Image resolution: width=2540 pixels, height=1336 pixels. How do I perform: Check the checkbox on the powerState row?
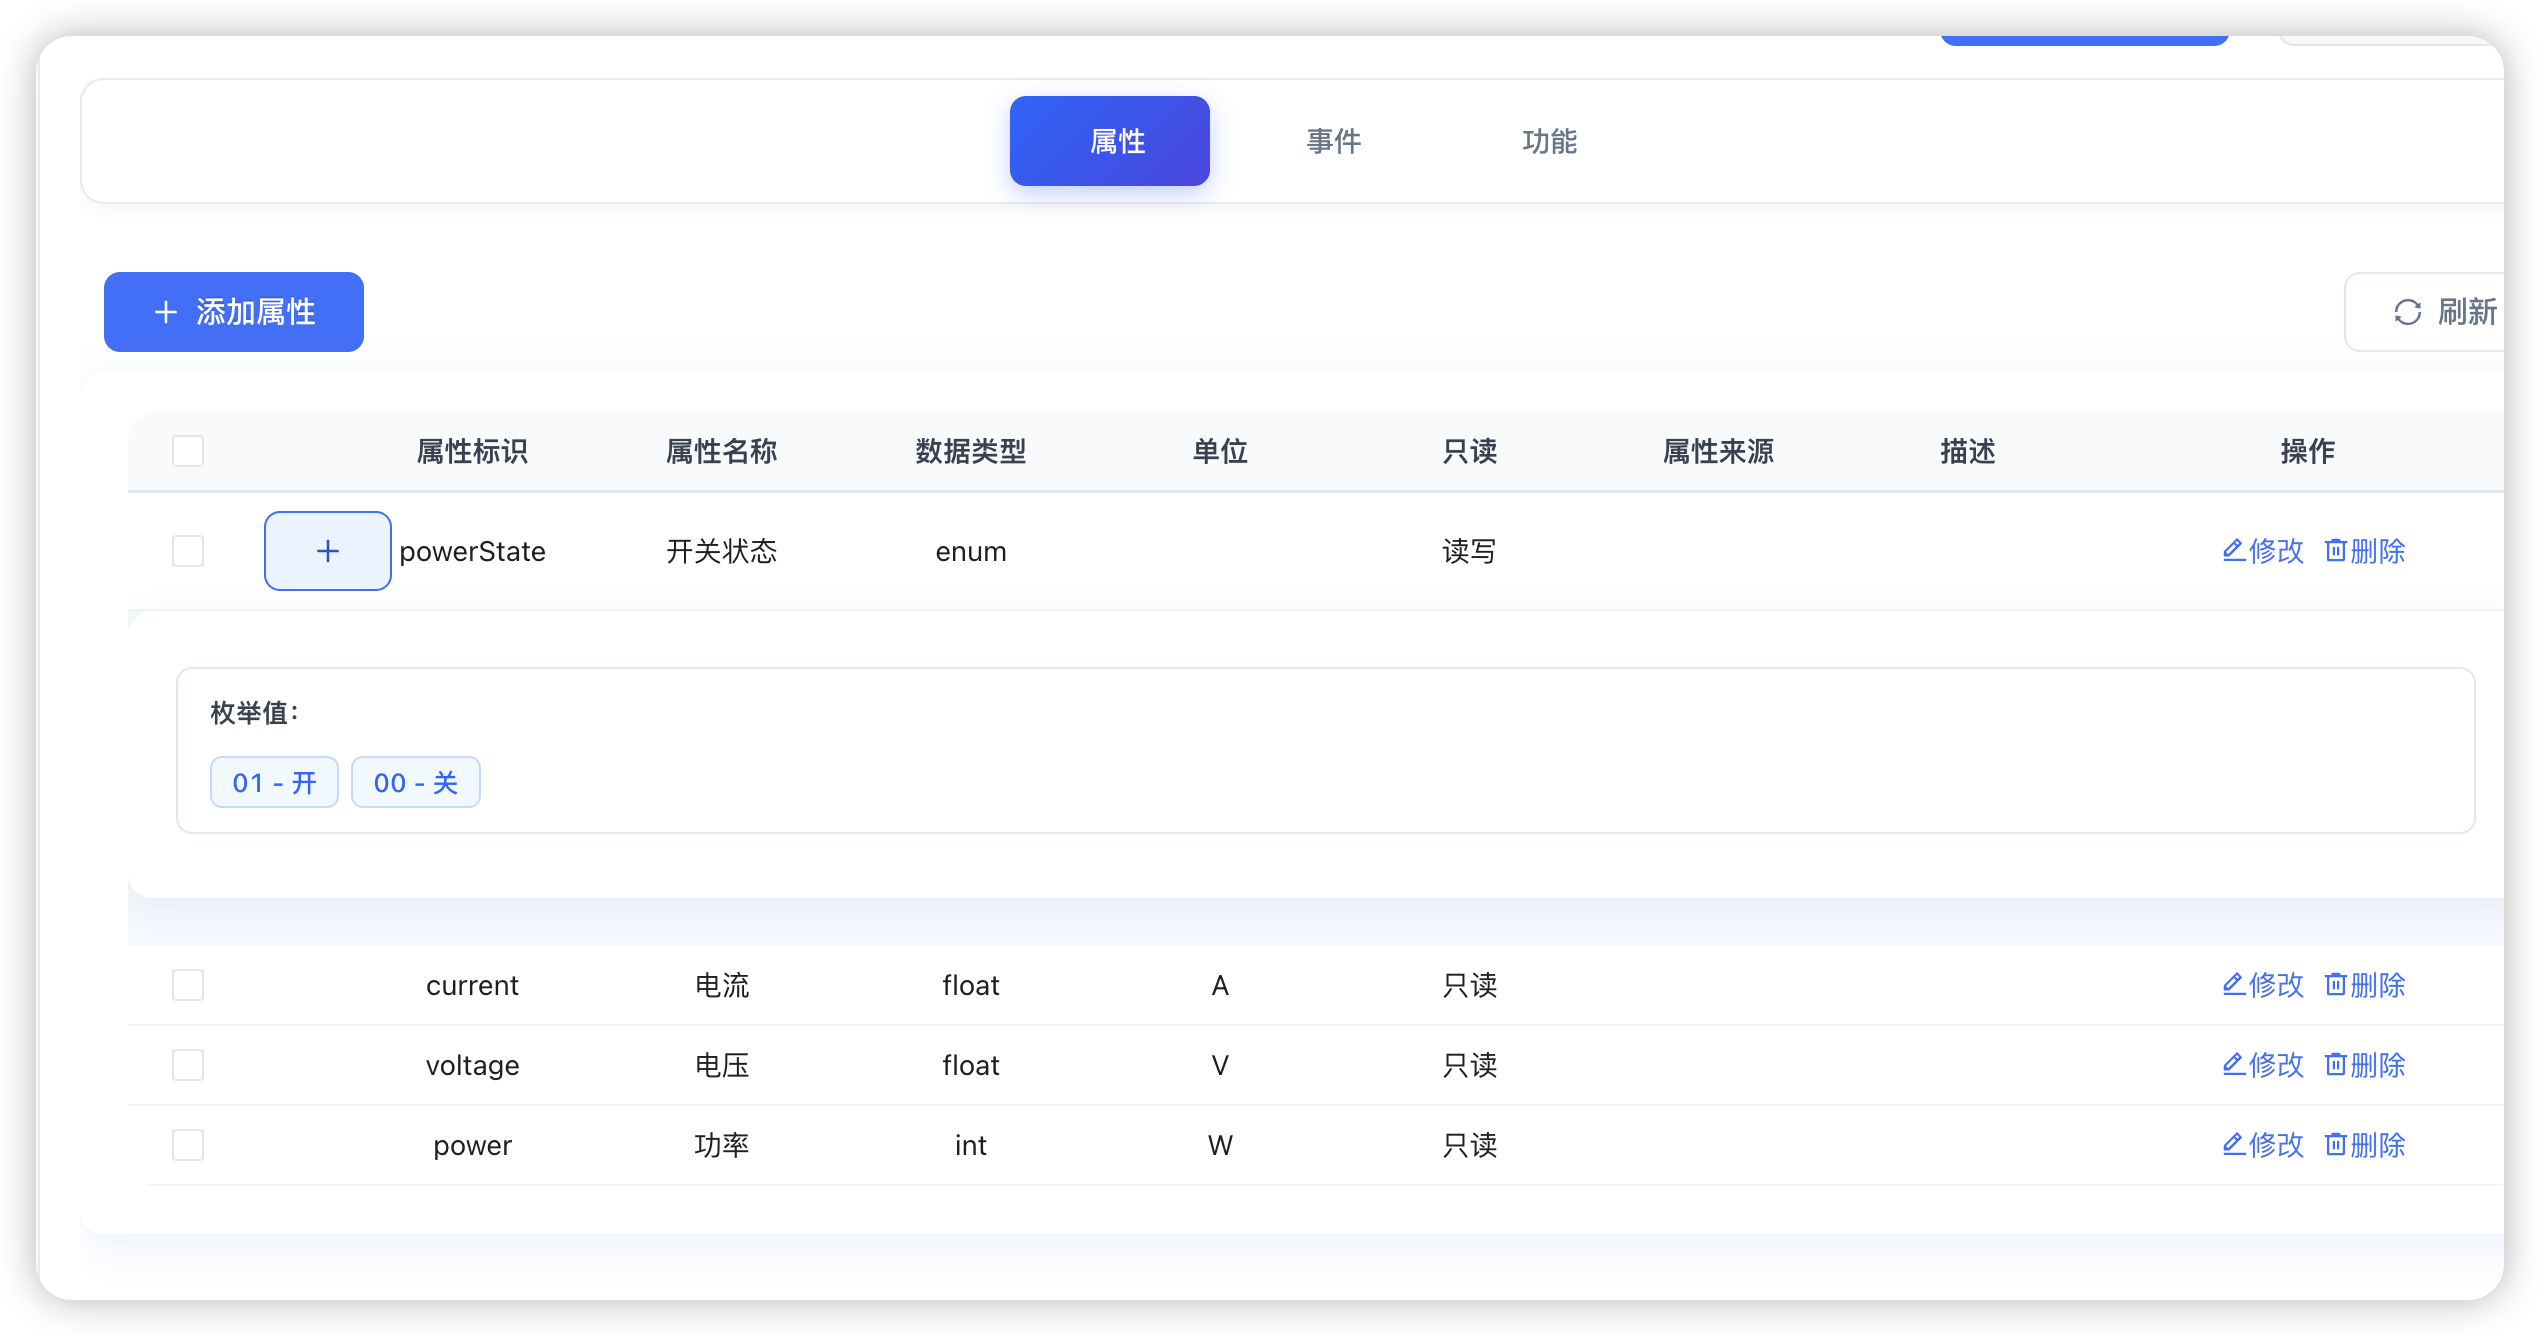[x=187, y=551]
